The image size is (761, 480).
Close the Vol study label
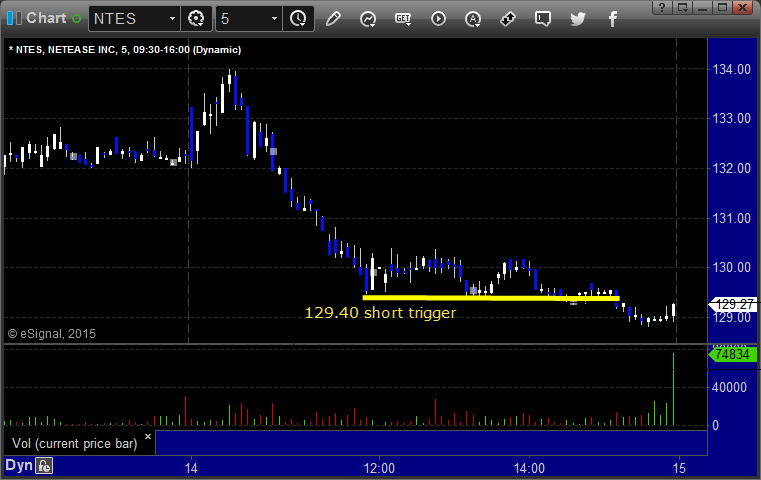click(148, 436)
